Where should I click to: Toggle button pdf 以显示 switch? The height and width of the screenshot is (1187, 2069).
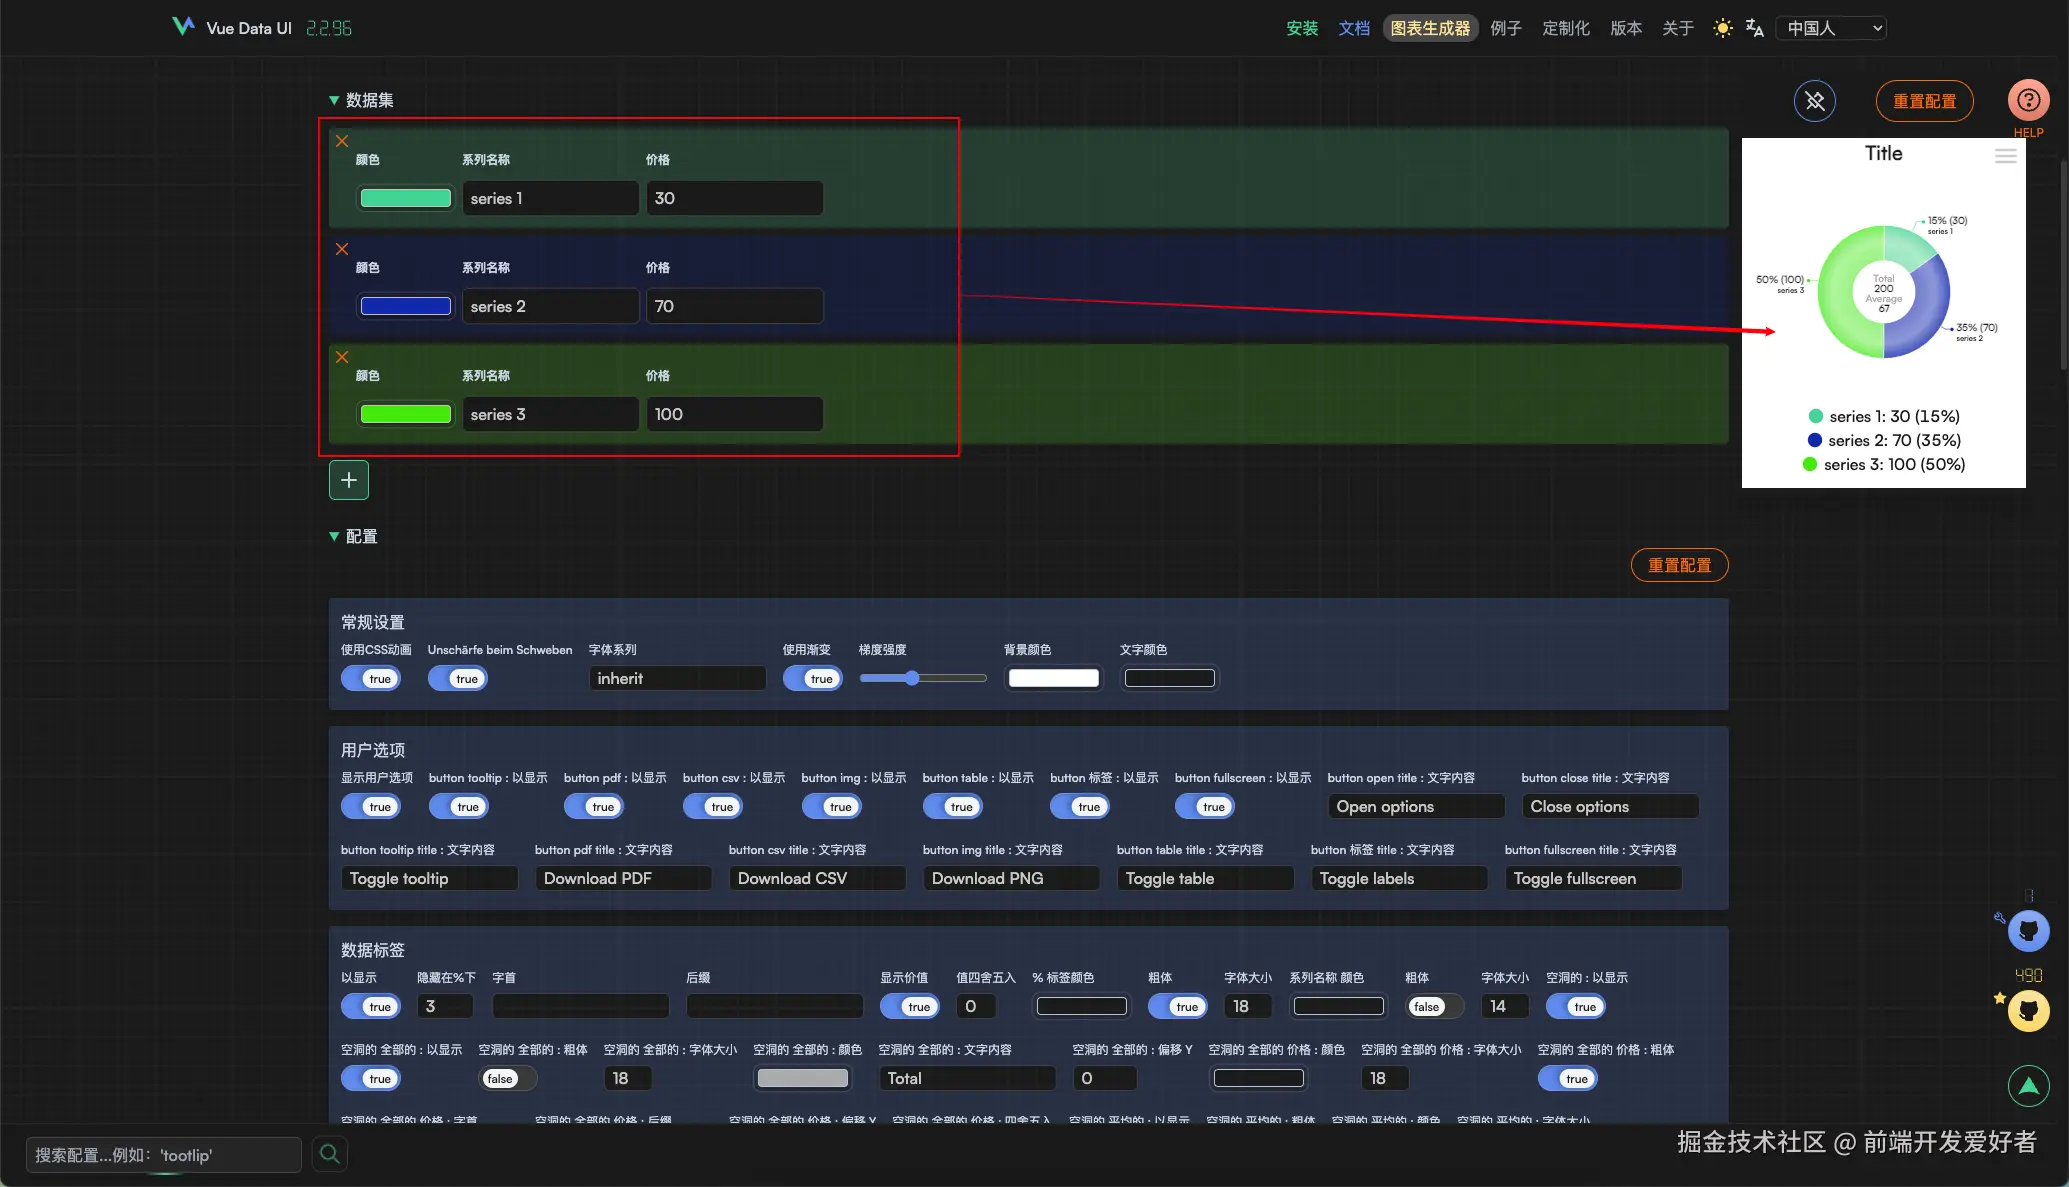594,807
